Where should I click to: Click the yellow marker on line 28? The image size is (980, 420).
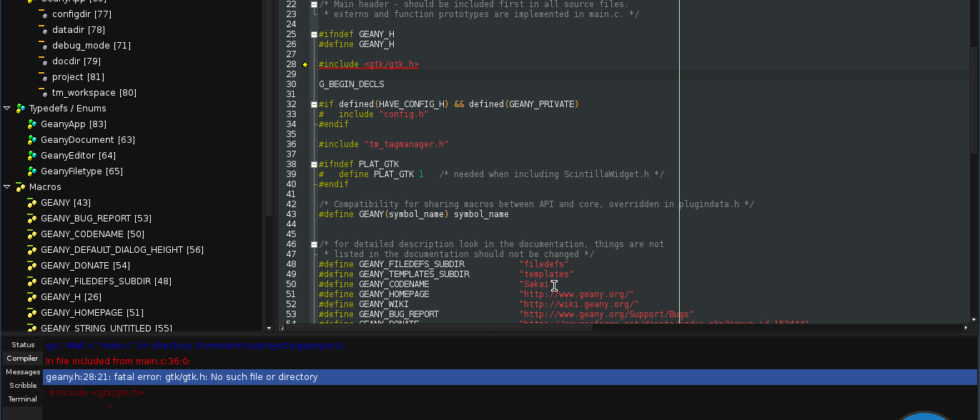(305, 65)
